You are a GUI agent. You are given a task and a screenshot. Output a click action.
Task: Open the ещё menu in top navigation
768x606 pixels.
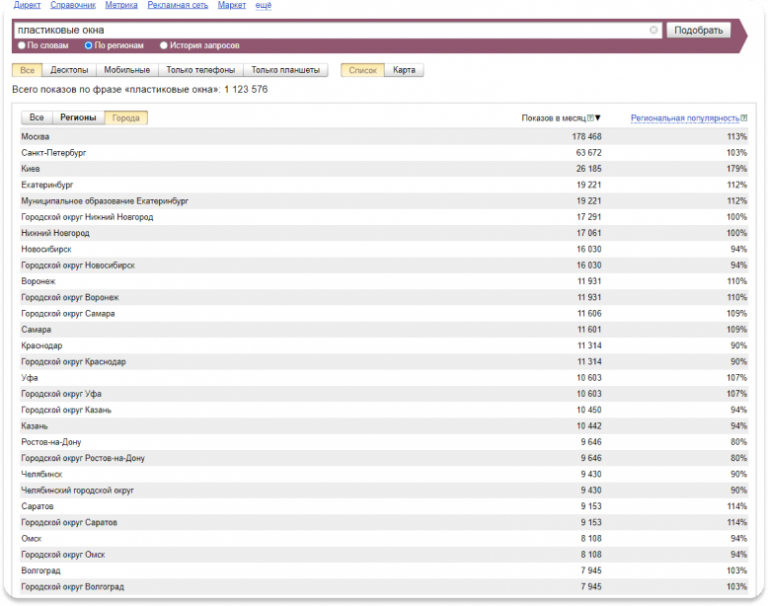(x=263, y=5)
